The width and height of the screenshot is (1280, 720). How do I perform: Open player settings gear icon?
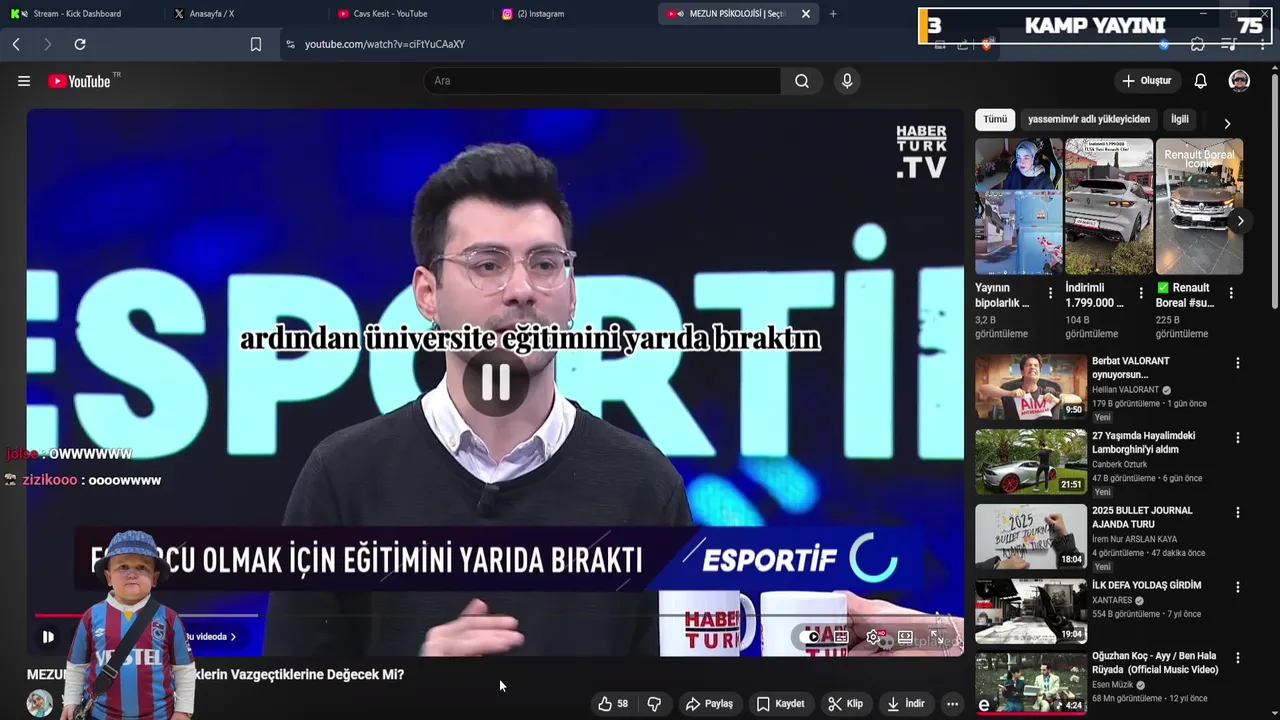click(874, 637)
